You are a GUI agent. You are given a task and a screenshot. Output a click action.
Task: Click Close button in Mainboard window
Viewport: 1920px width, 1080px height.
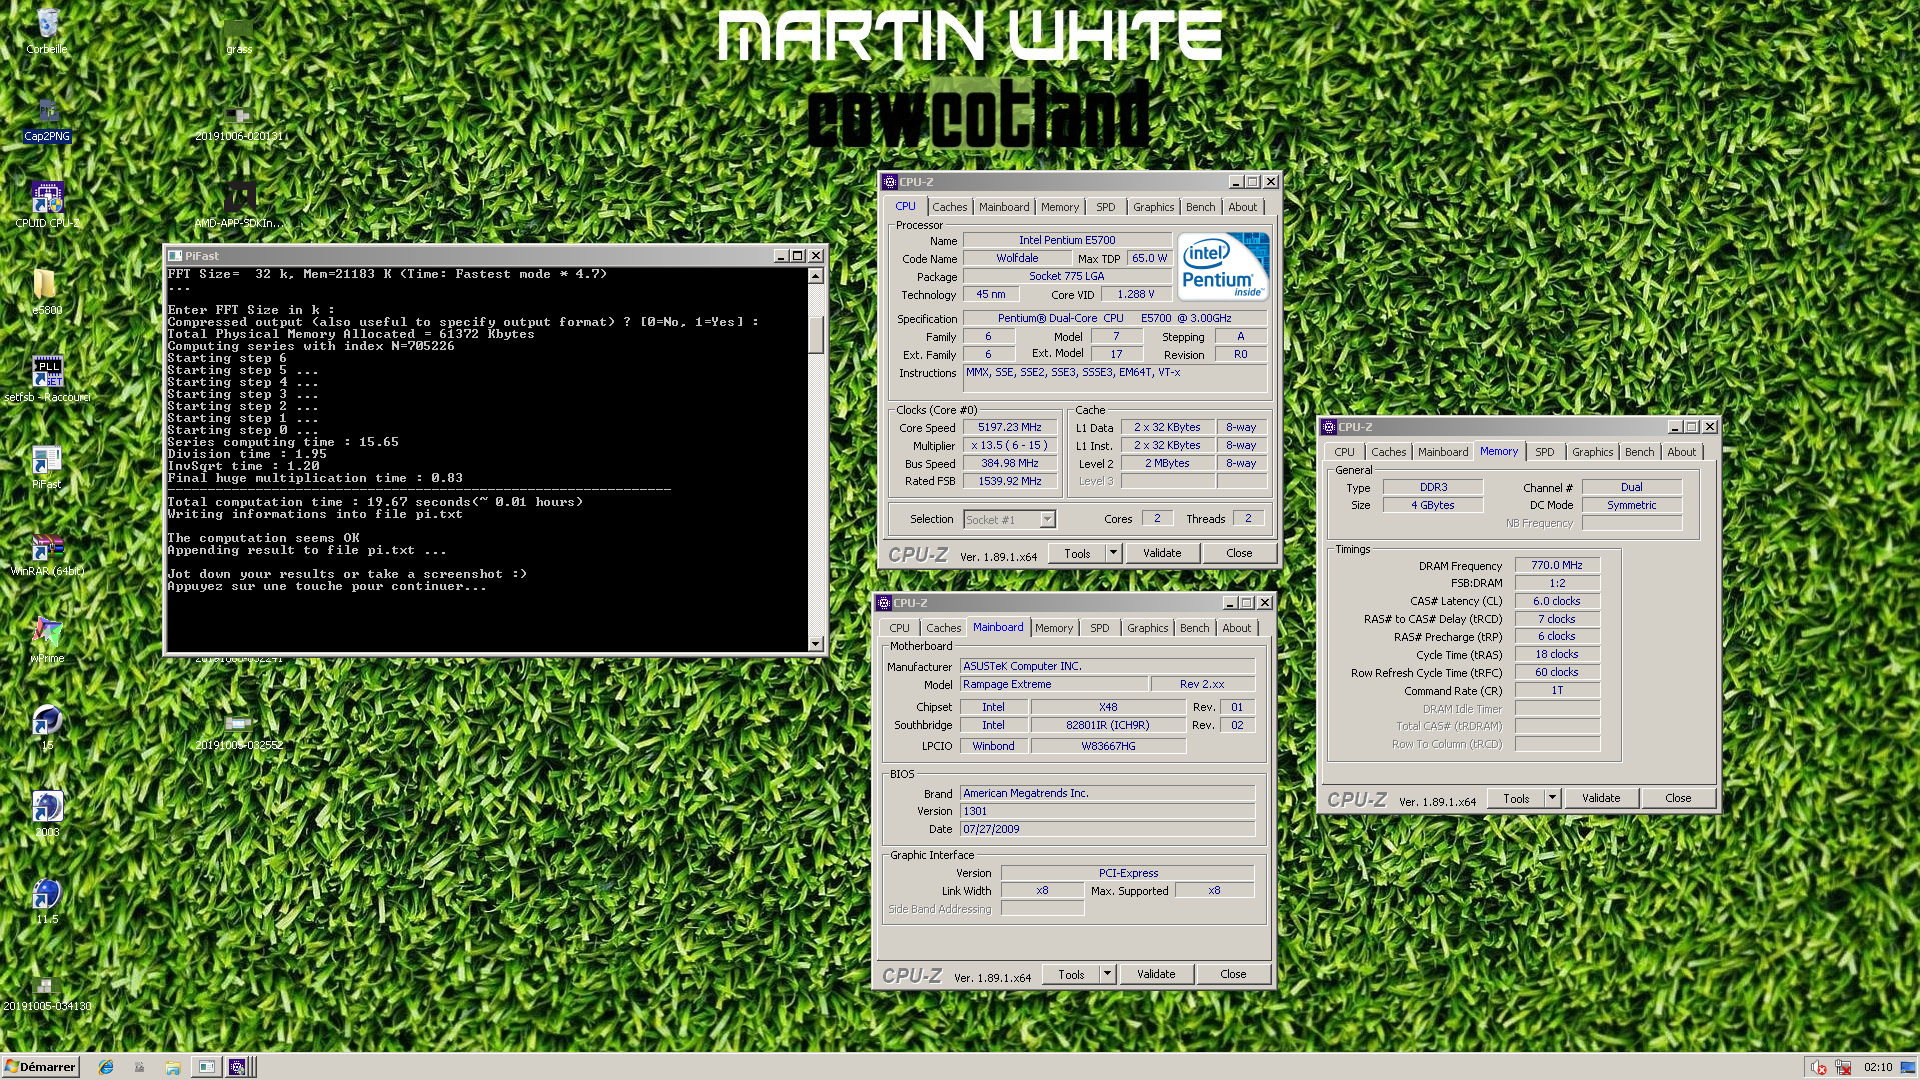[x=1233, y=974]
